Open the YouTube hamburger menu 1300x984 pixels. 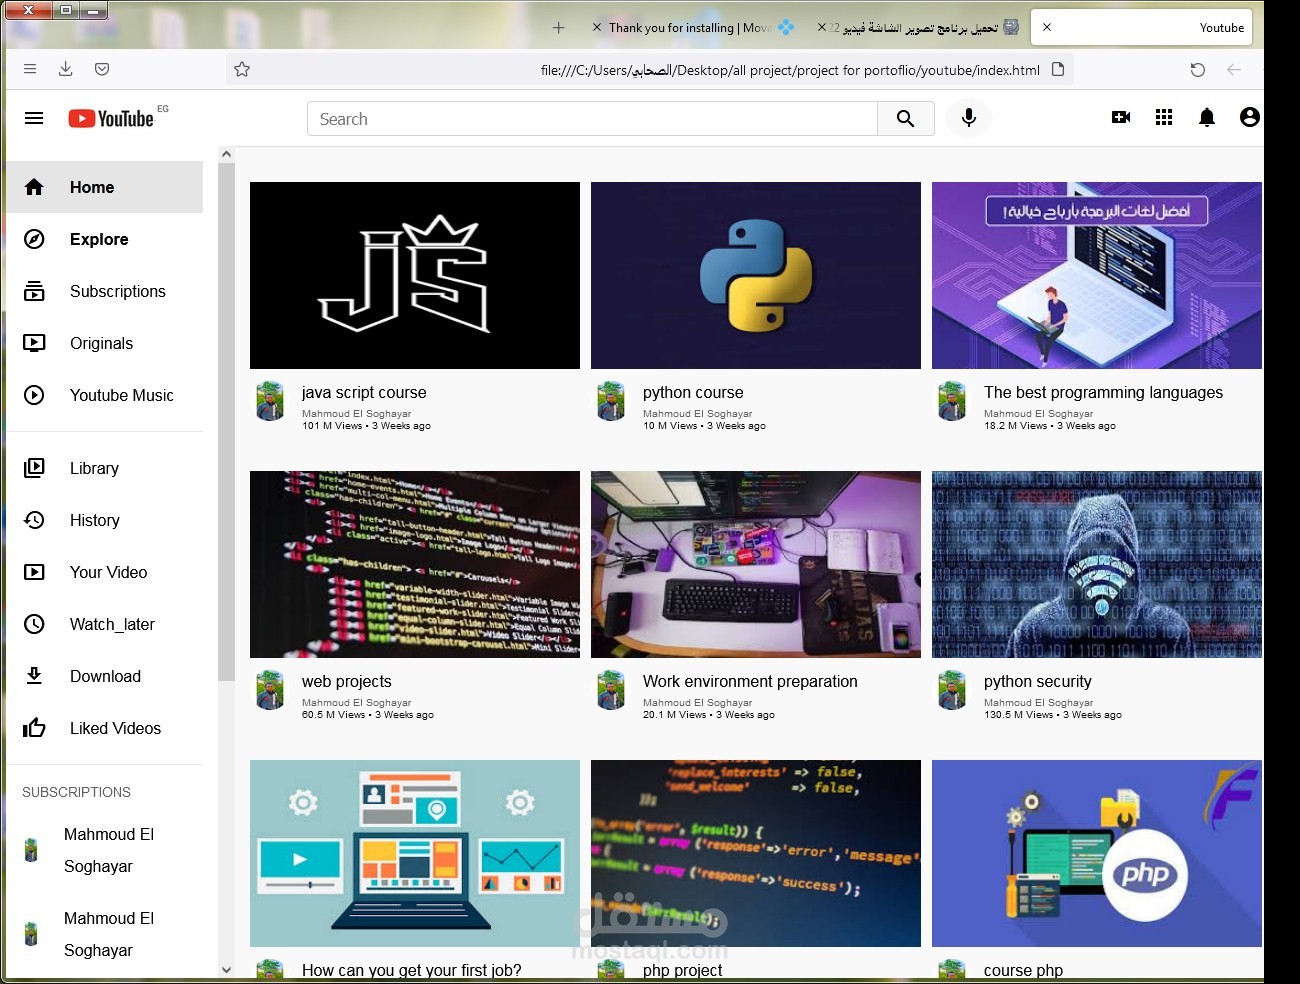34,118
